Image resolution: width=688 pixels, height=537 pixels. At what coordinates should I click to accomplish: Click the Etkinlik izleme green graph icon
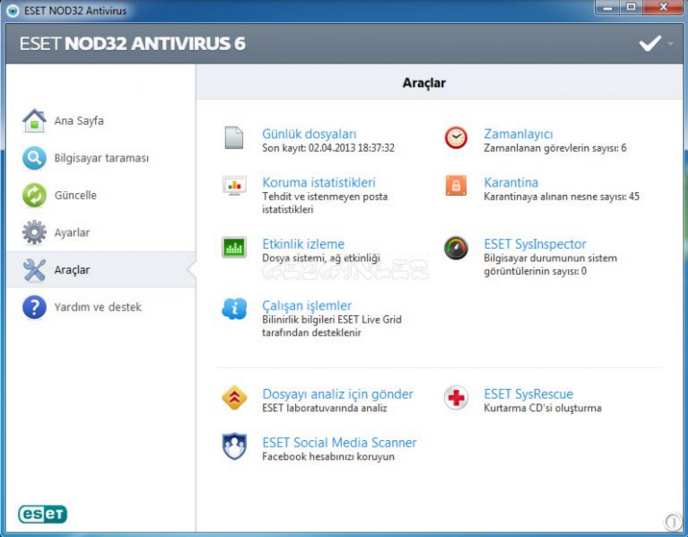[x=234, y=248]
